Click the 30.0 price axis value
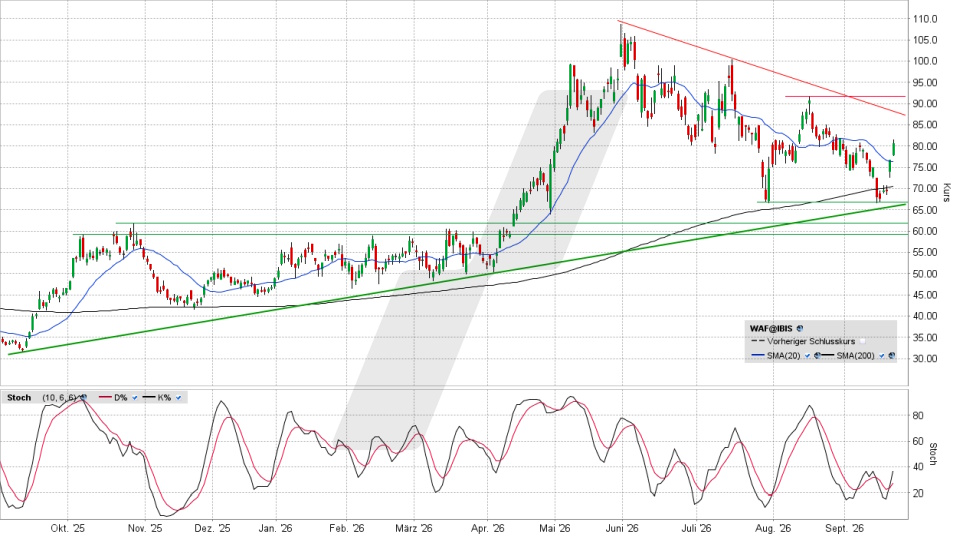The height and width of the screenshot is (540, 960). tap(926, 359)
